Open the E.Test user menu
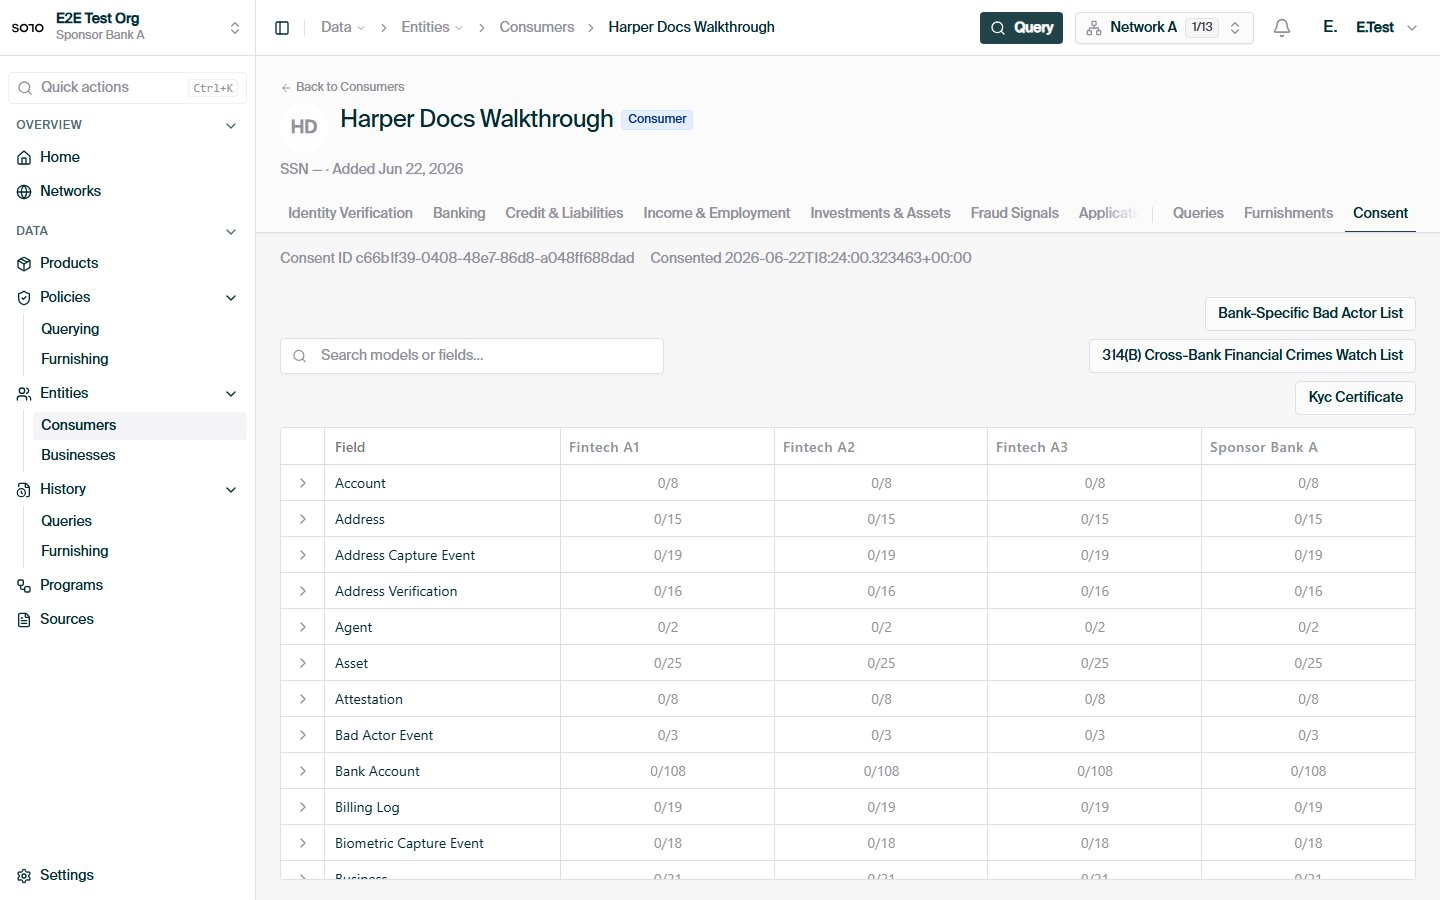1440x900 pixels. click(1370, 28)
